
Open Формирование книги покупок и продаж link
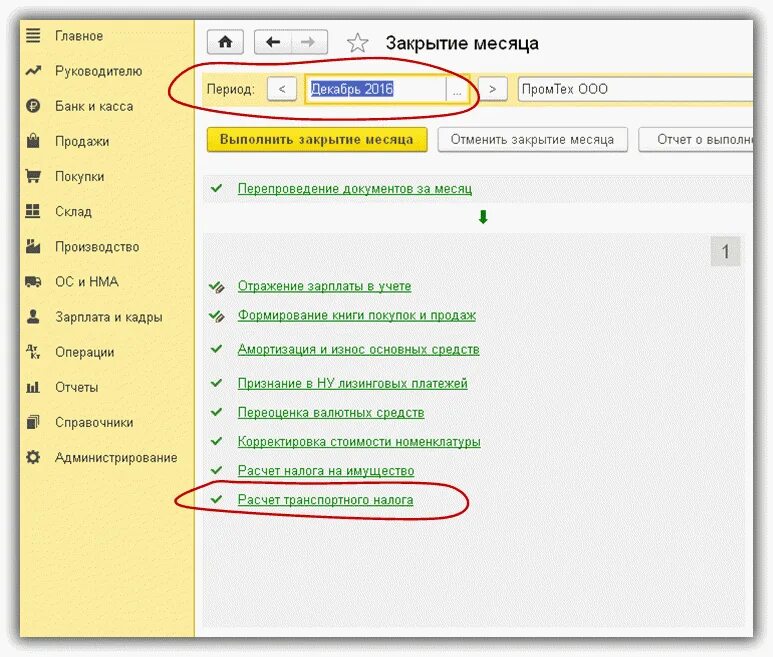coord(356,315)
